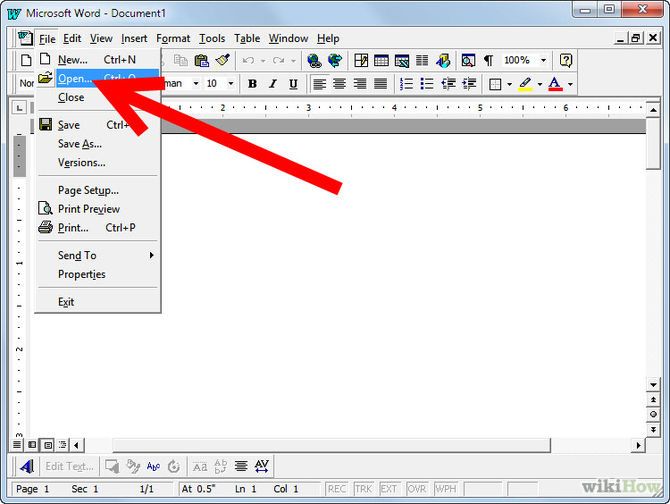This screenshot has width=670, height=504.
Task: Click the vertical scrollbar down arrow
Action: [653, 385]
